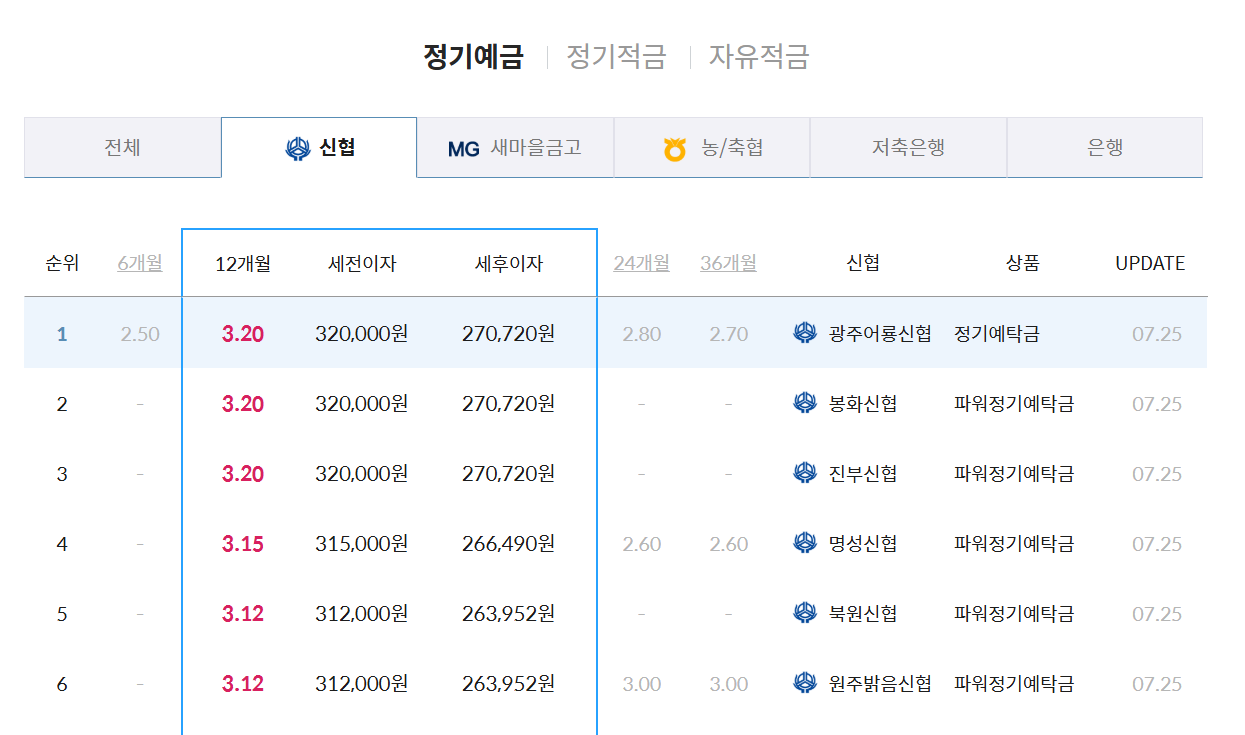Select the 정기예금 category tab
Viewport: 1245px width, 735px height.
coord(473,56)
